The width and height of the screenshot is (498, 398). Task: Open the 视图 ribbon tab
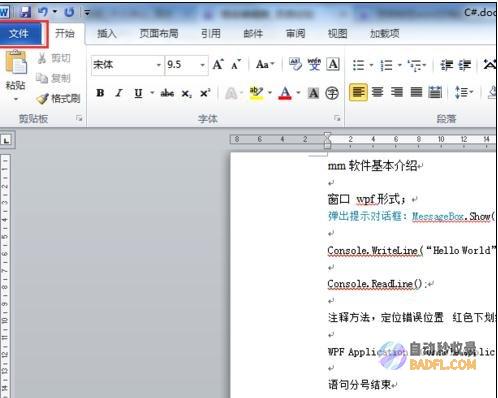coord(337,33)
